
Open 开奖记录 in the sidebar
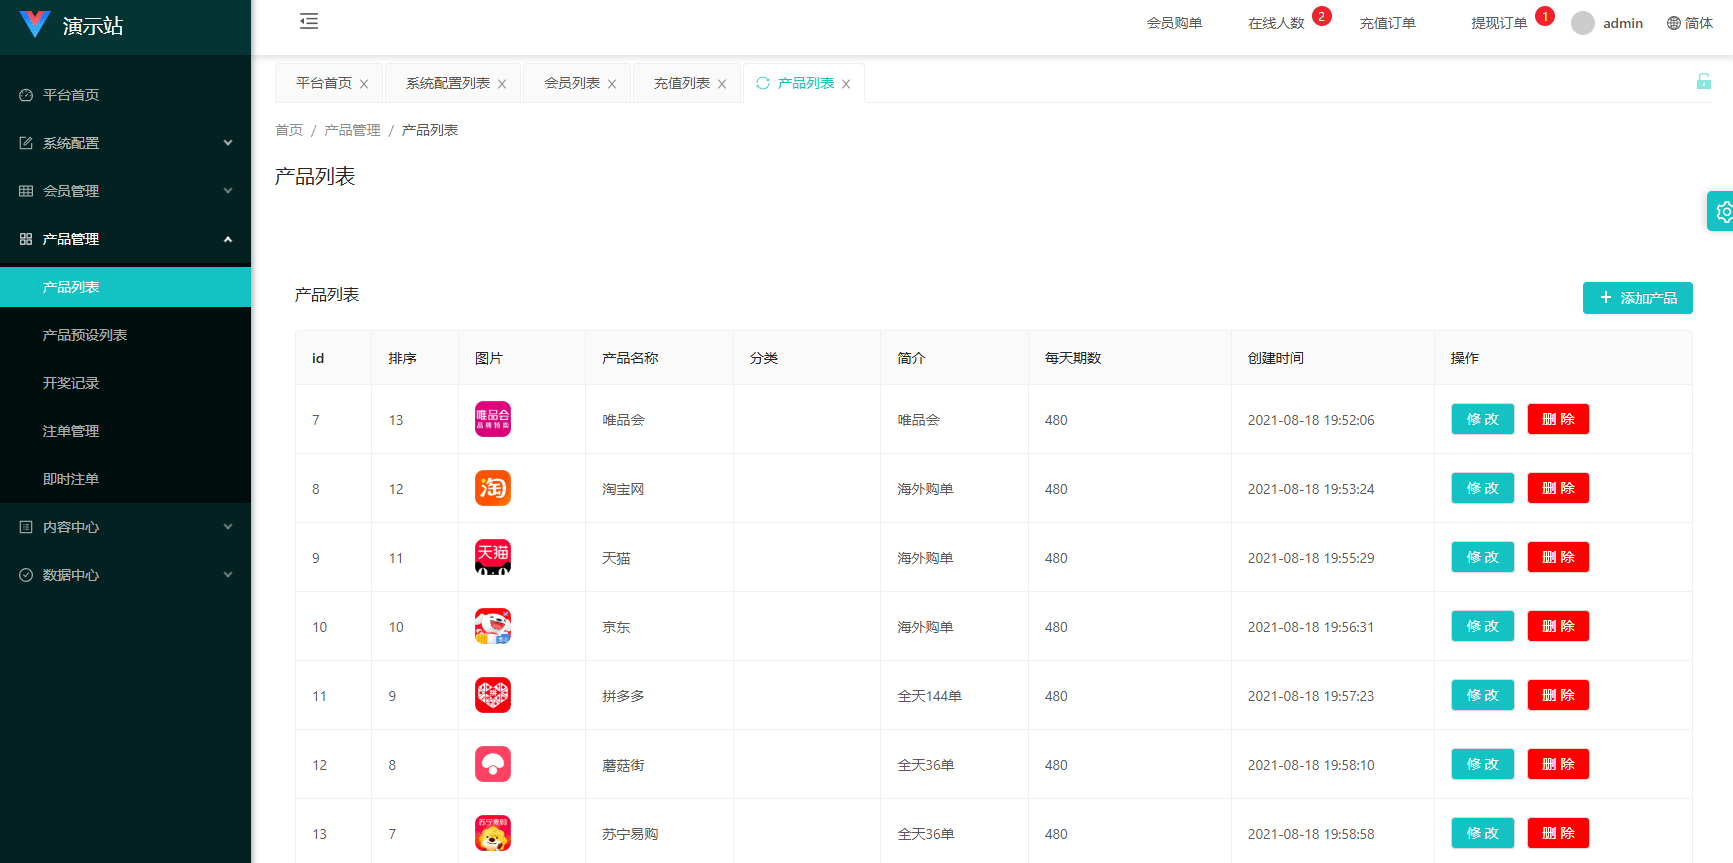click(71, 383)
